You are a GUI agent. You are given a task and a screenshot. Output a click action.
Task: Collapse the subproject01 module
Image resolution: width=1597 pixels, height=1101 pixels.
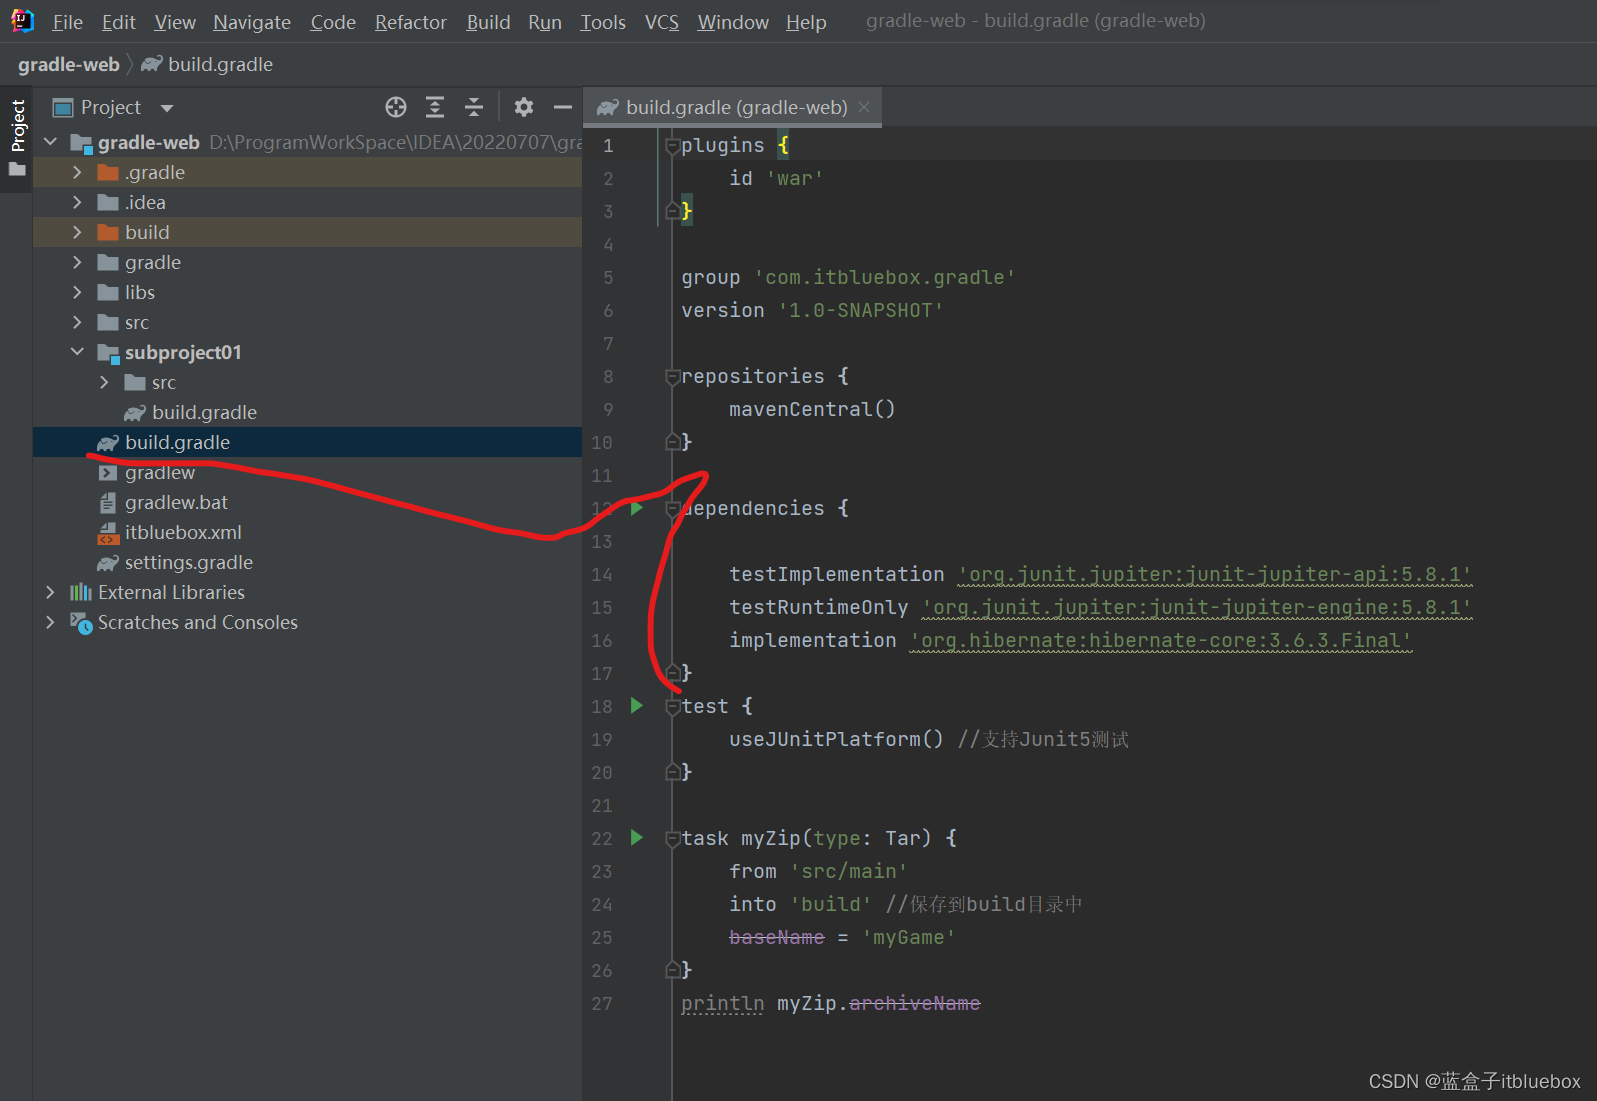coord(77,352)
